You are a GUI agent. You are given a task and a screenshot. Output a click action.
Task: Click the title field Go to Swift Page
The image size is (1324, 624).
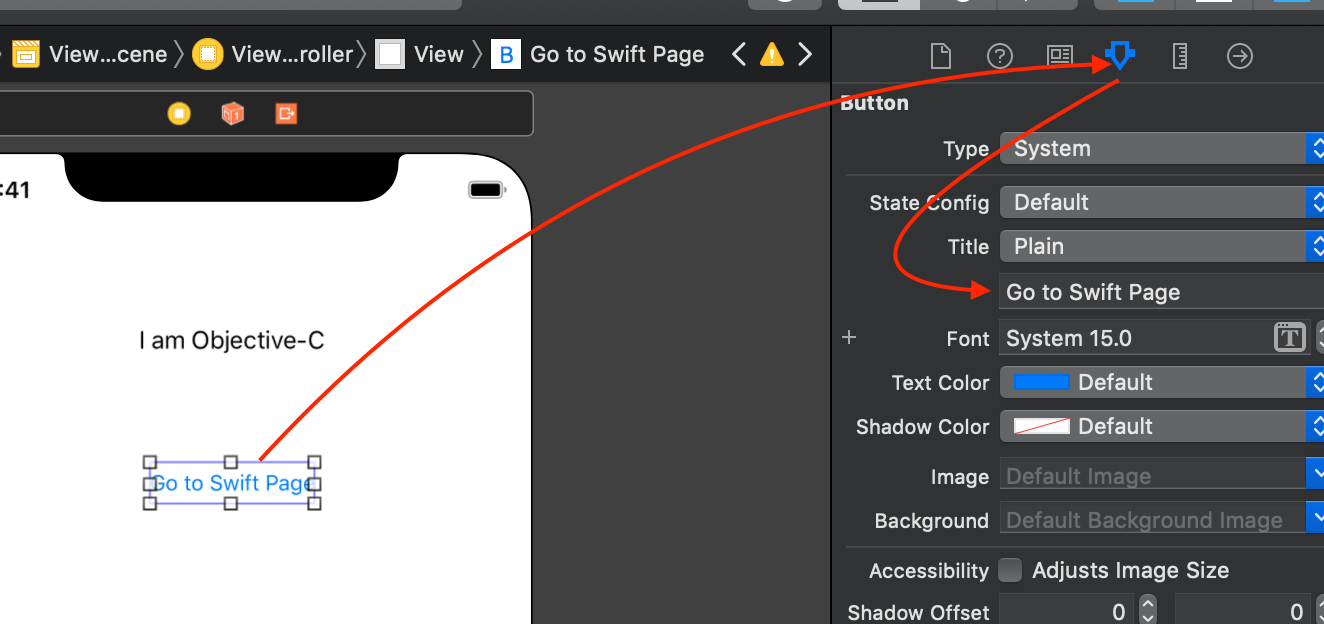[1161, 292]
